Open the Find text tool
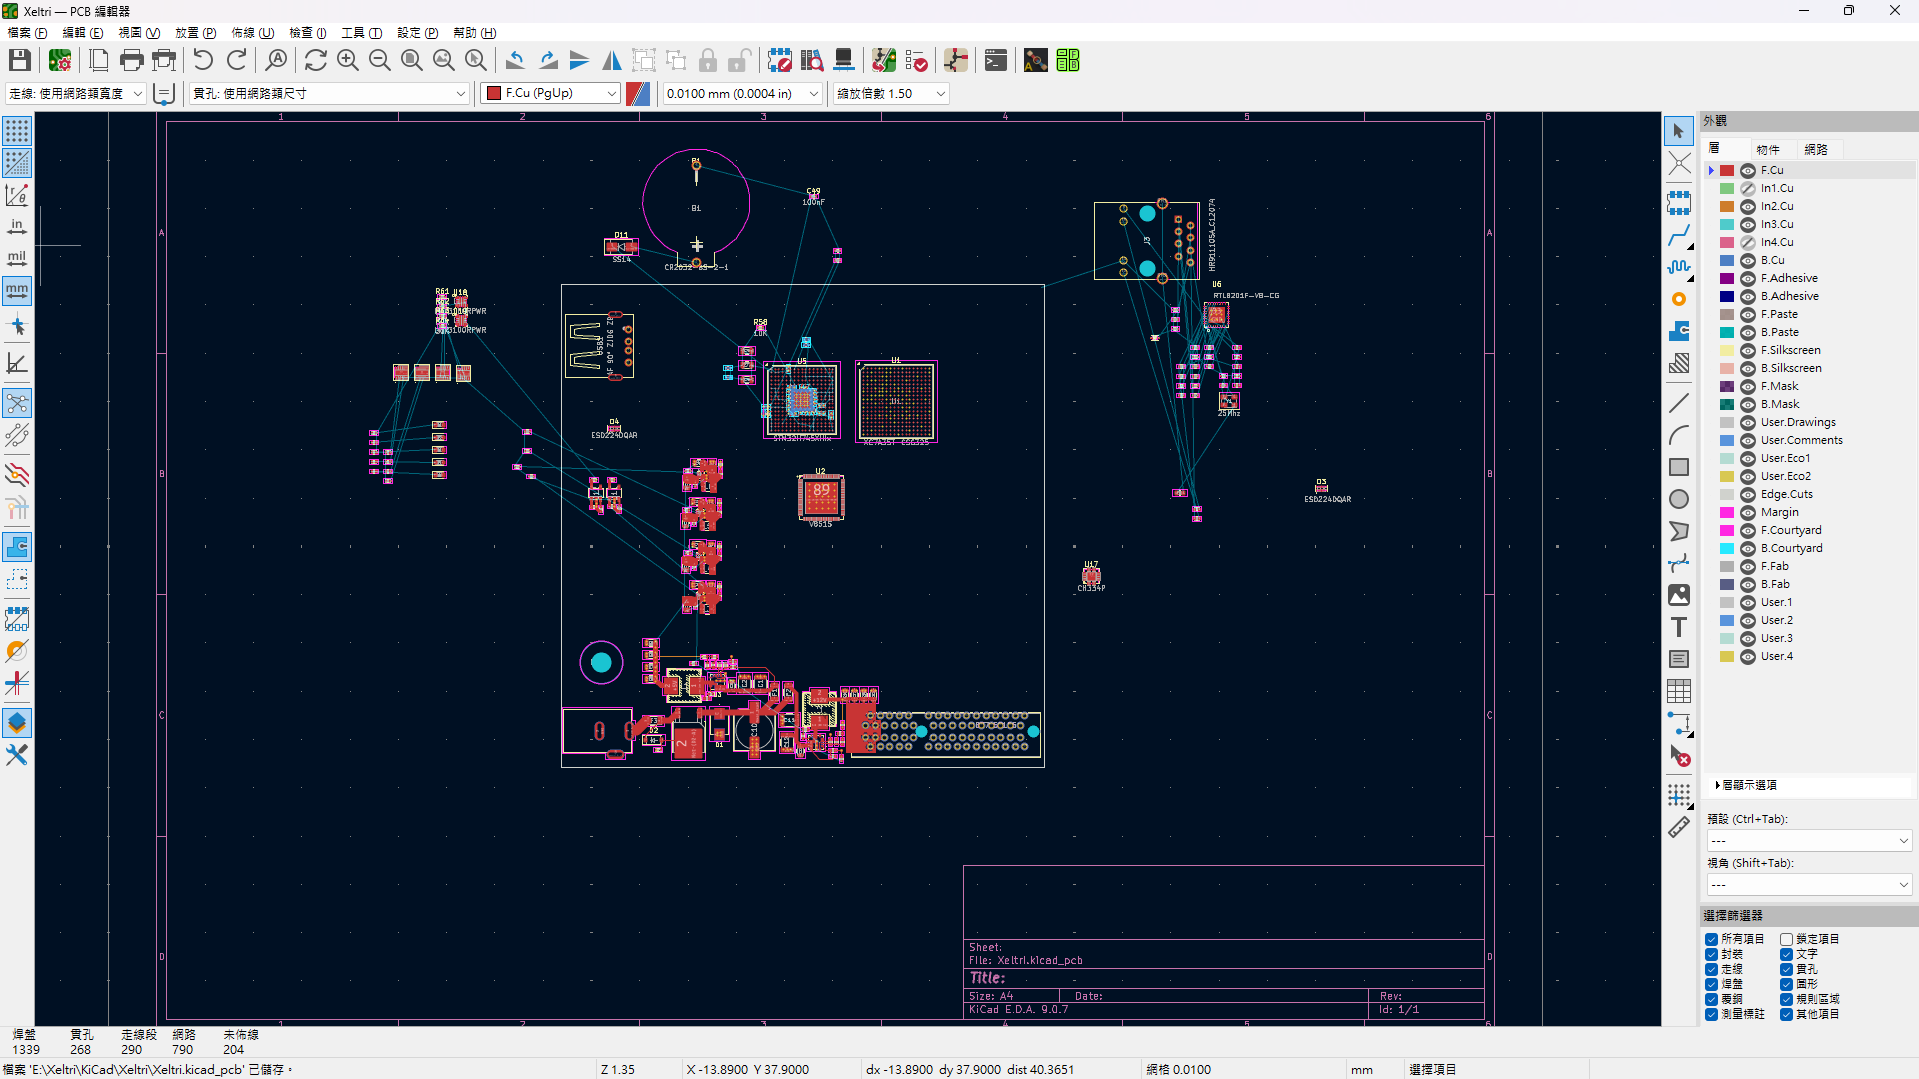This screenshot has width=1919, height=1079. pos(276,60)
